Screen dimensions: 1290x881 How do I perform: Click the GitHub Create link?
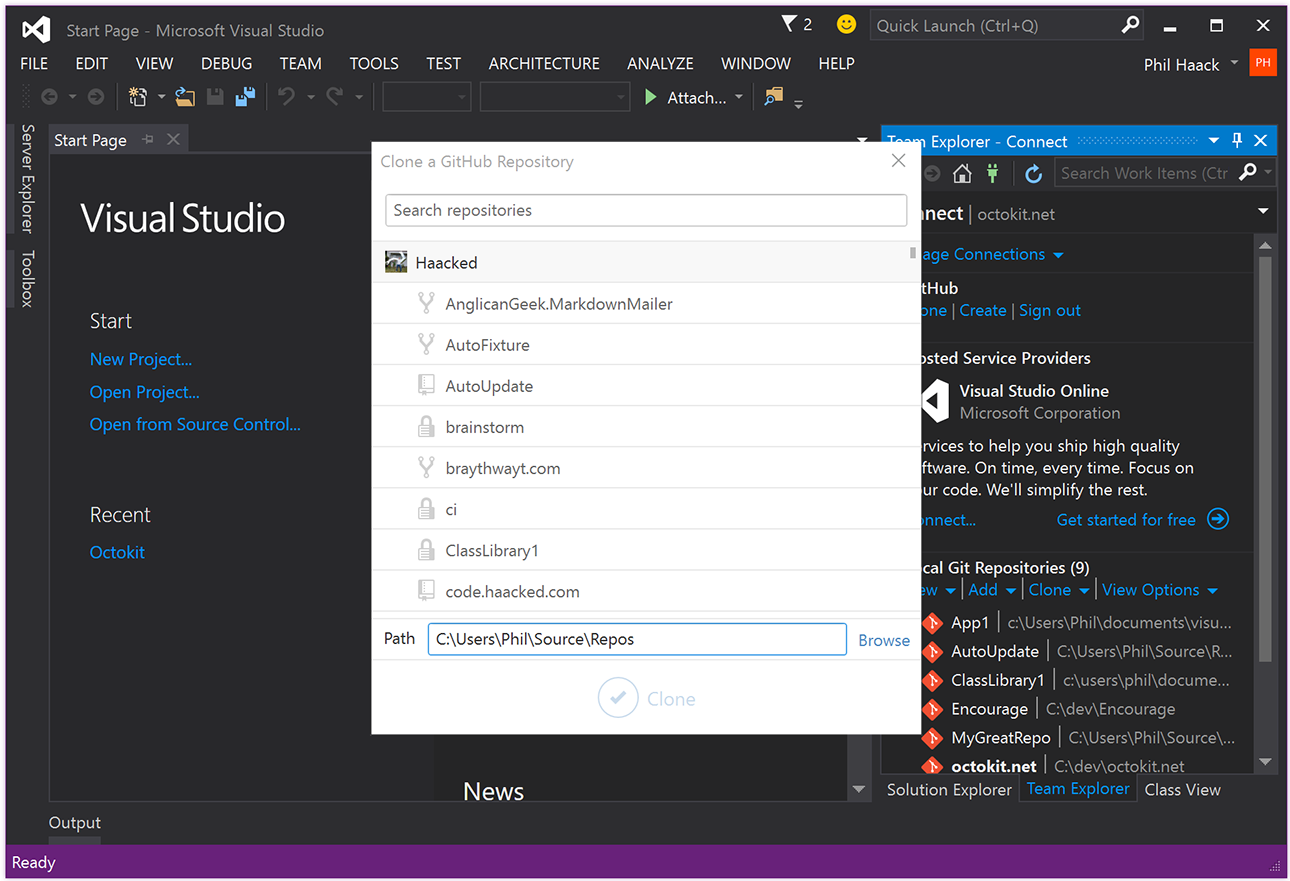click(983, 310)
